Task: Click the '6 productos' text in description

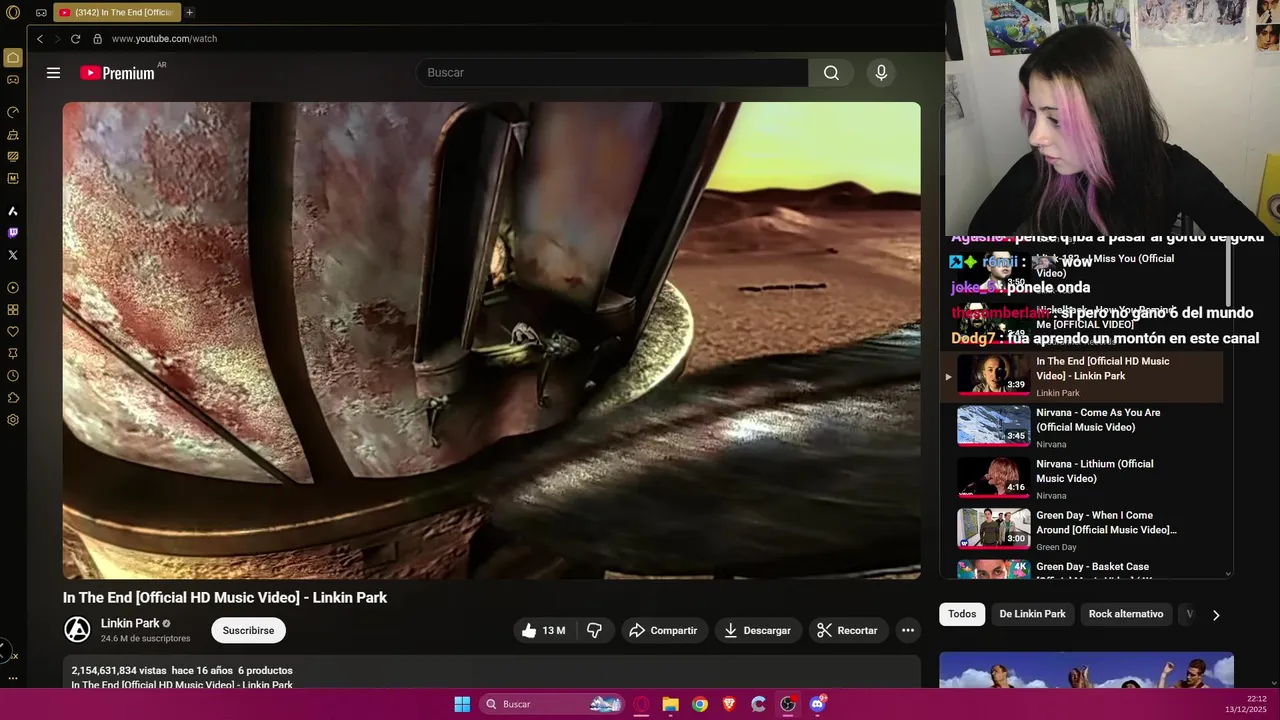Action: 265,671
